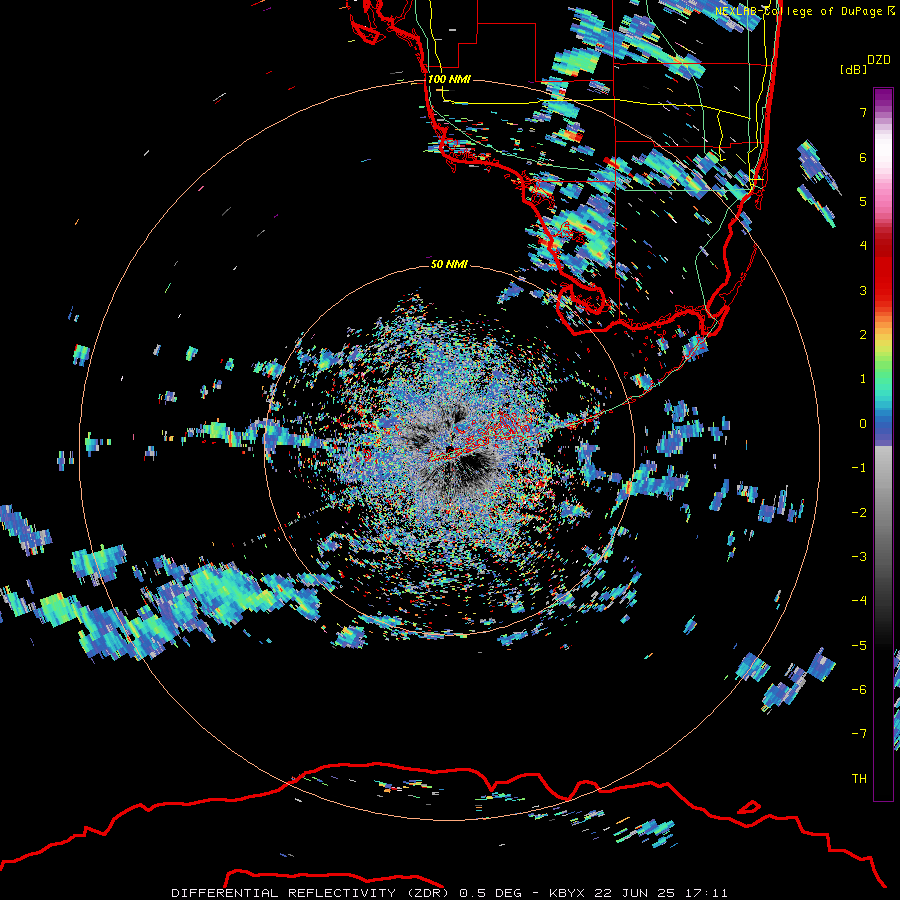The image size is (900, 900).
Task: Click the "[dB]" unit label
Action: [853, 69]
